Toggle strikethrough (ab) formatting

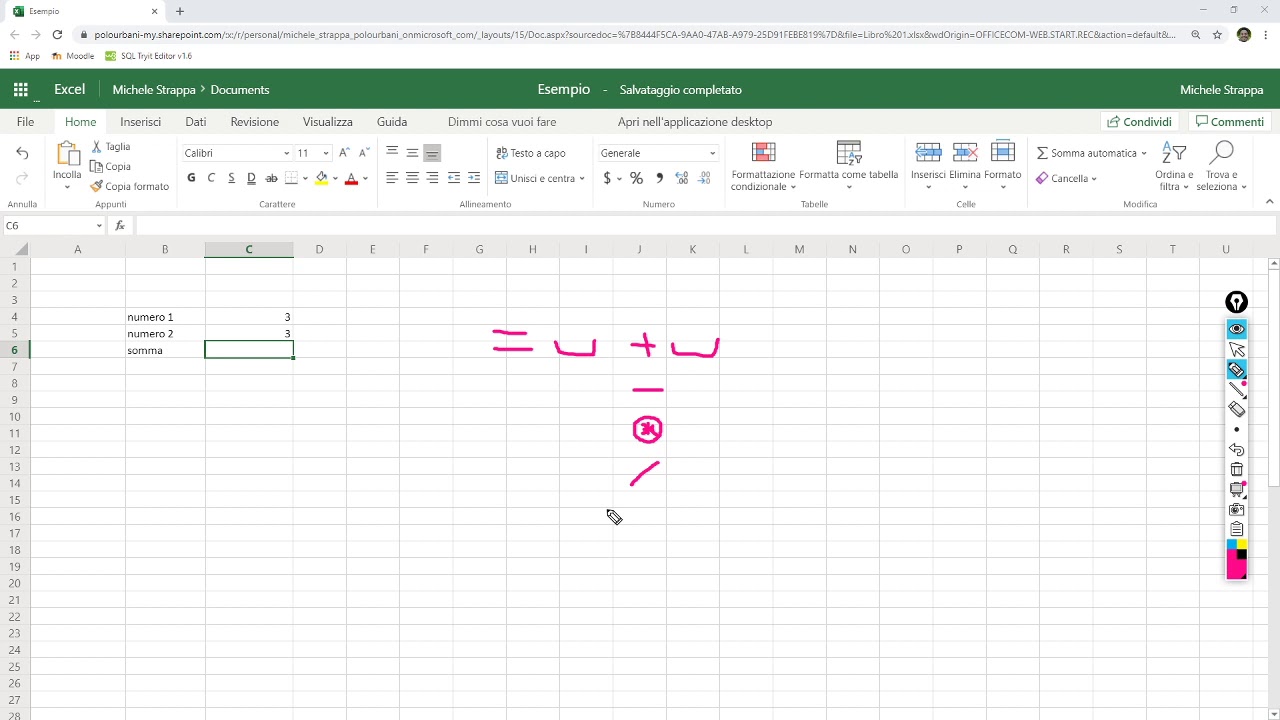271,178
